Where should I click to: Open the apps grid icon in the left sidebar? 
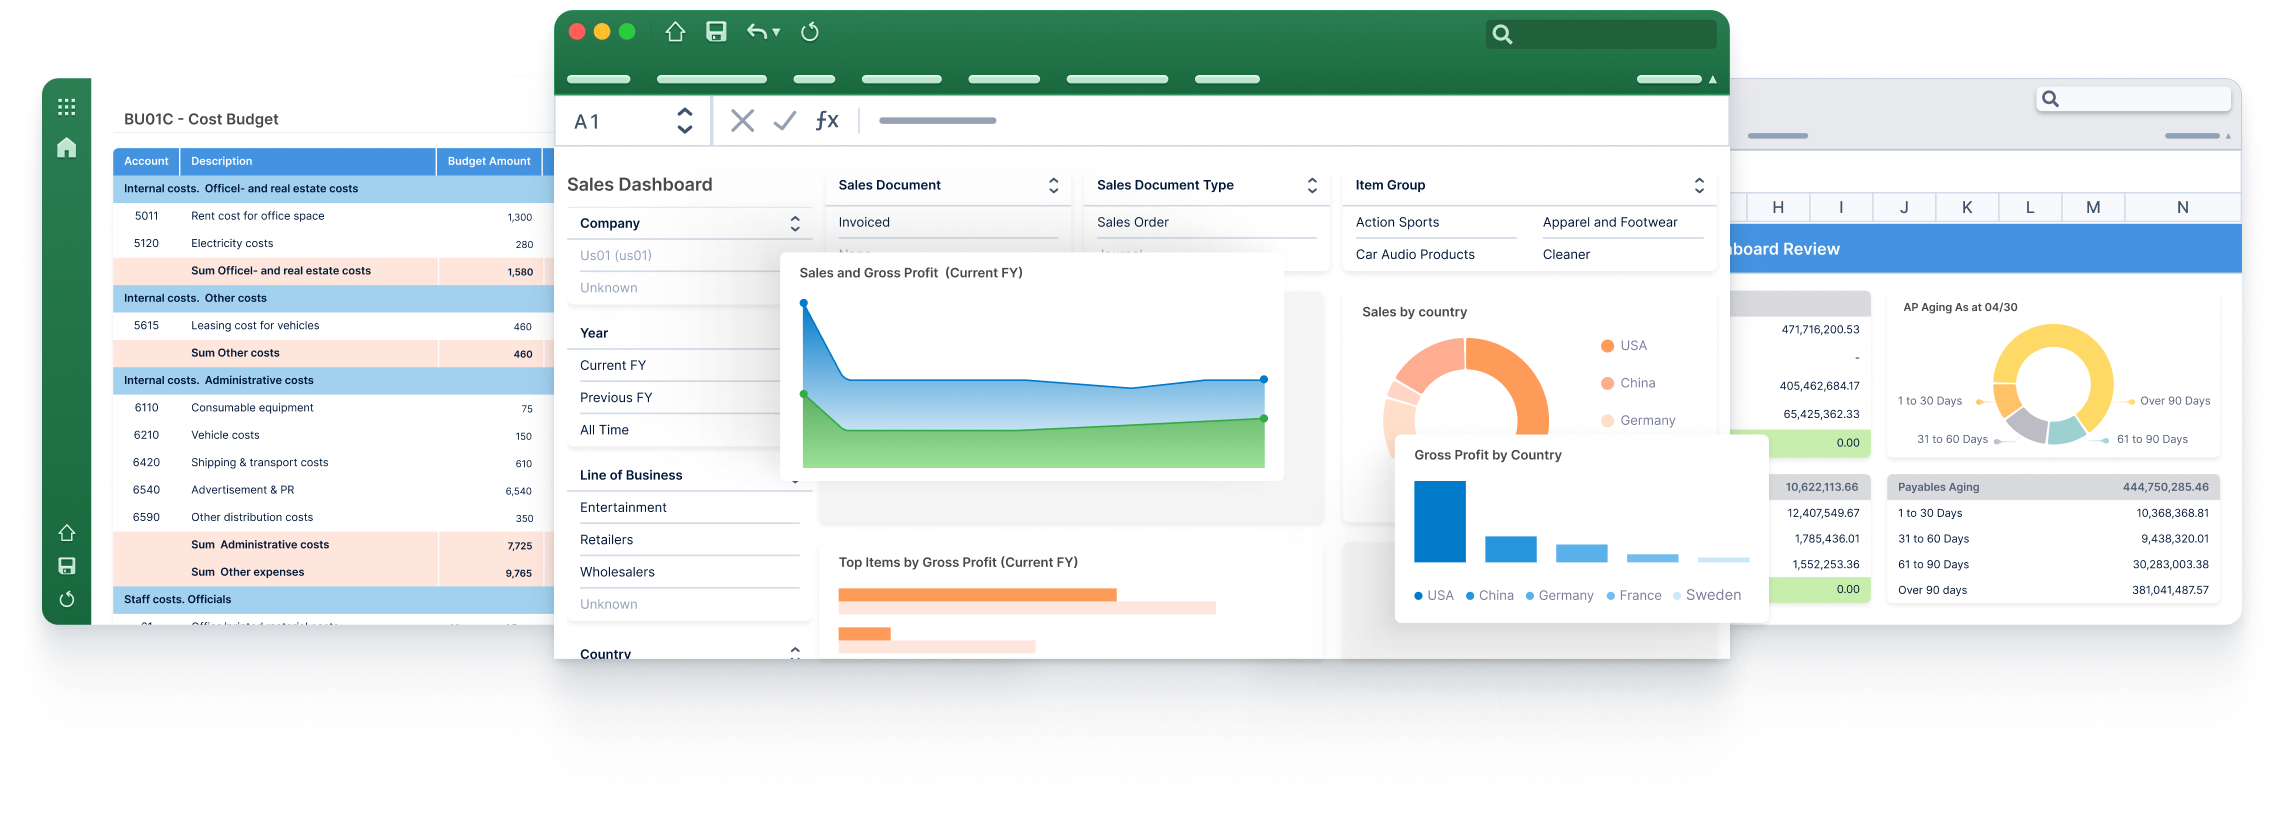pos(67,107)
